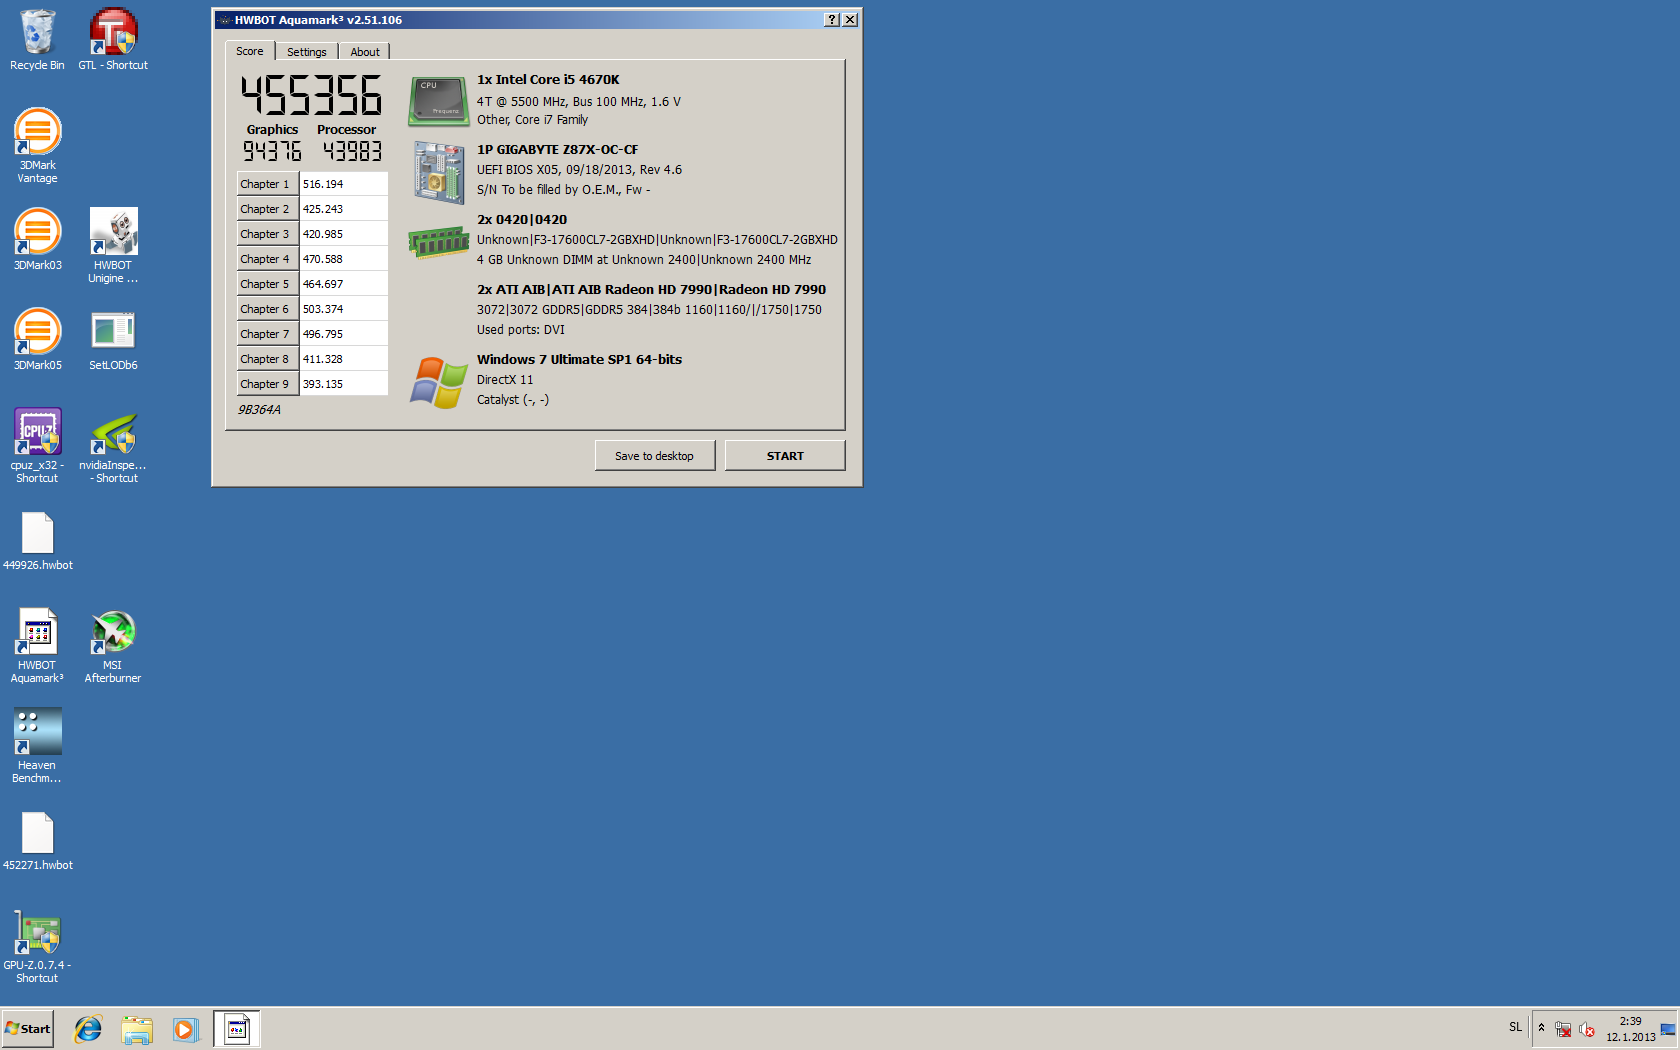Click the Chapter 4 label
The width and height of the screenshot is (1680, 1050).
(x=267, y=259)
